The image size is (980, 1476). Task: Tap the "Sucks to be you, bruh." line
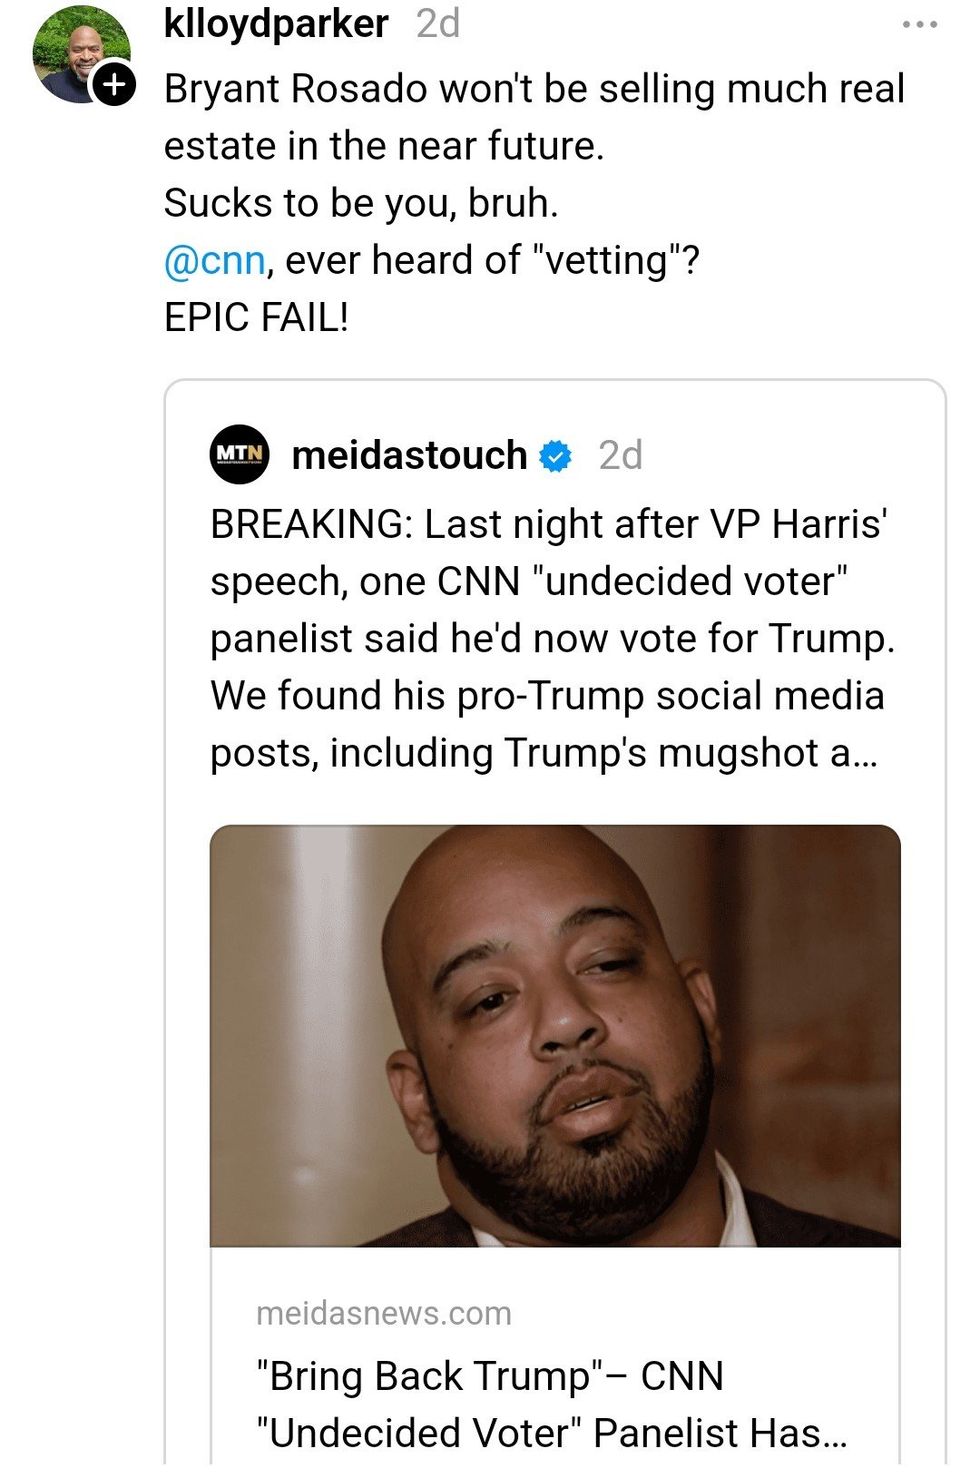pyautogui.click(x=361, y=203)
